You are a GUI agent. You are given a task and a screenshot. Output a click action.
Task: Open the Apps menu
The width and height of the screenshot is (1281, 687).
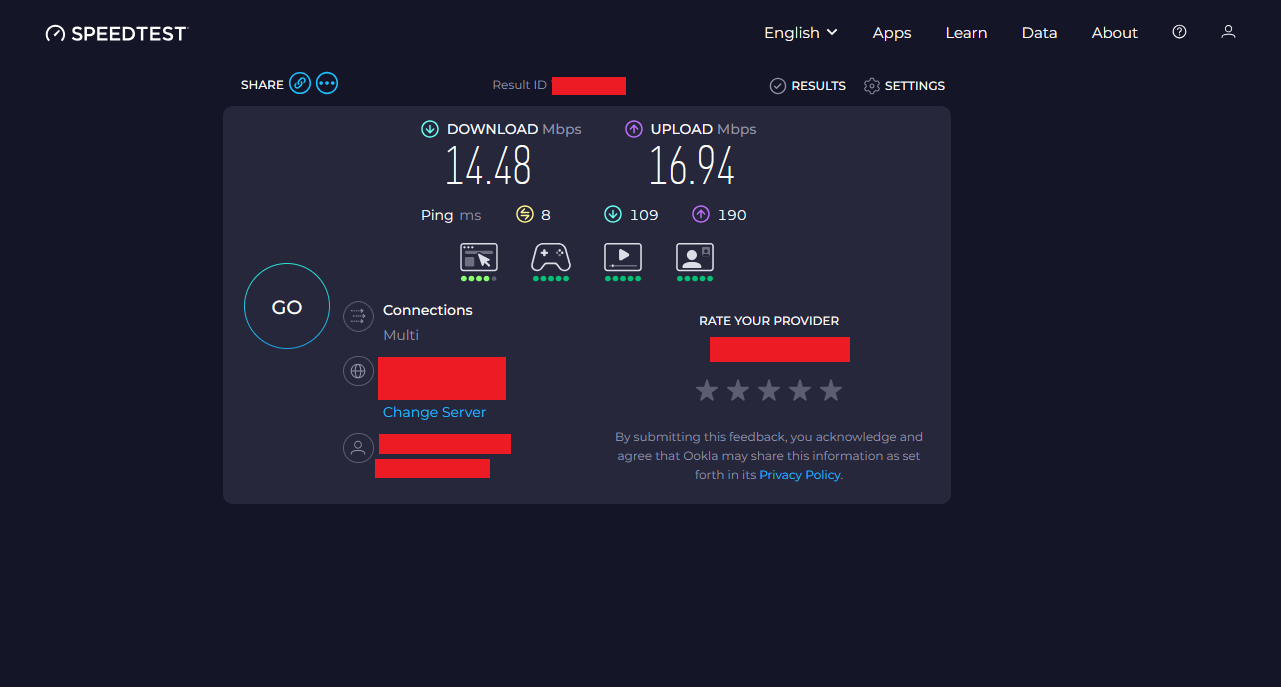coord(892,33)
